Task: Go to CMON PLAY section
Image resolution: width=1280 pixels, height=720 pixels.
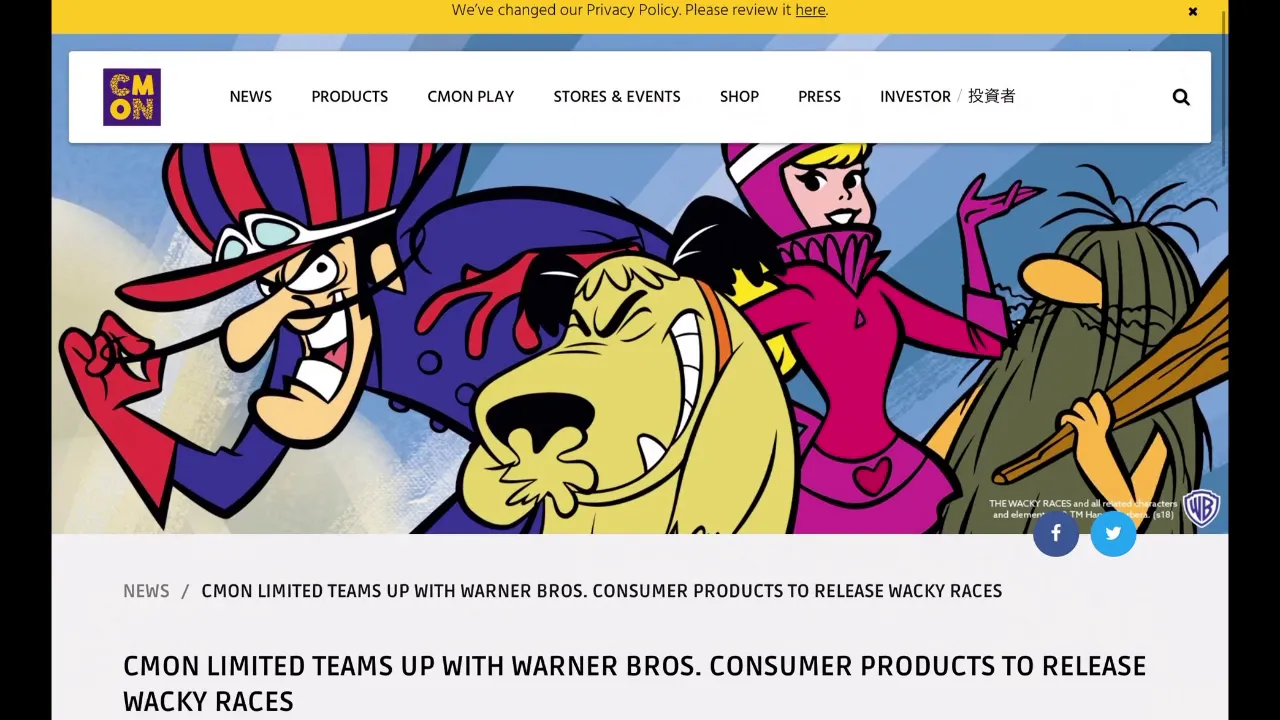Action: tap(471, 97)
